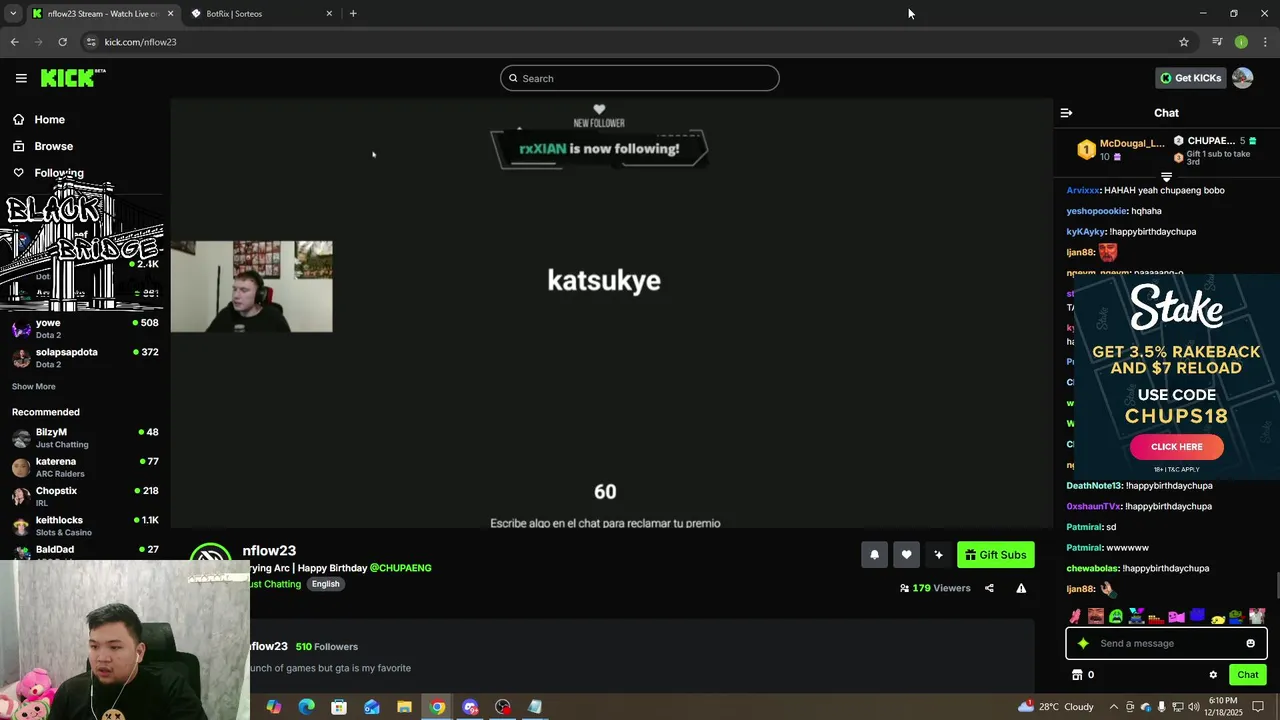
Task: Bookmark this page with the star
Action: pyautogui.click(x=1184, y=42)
